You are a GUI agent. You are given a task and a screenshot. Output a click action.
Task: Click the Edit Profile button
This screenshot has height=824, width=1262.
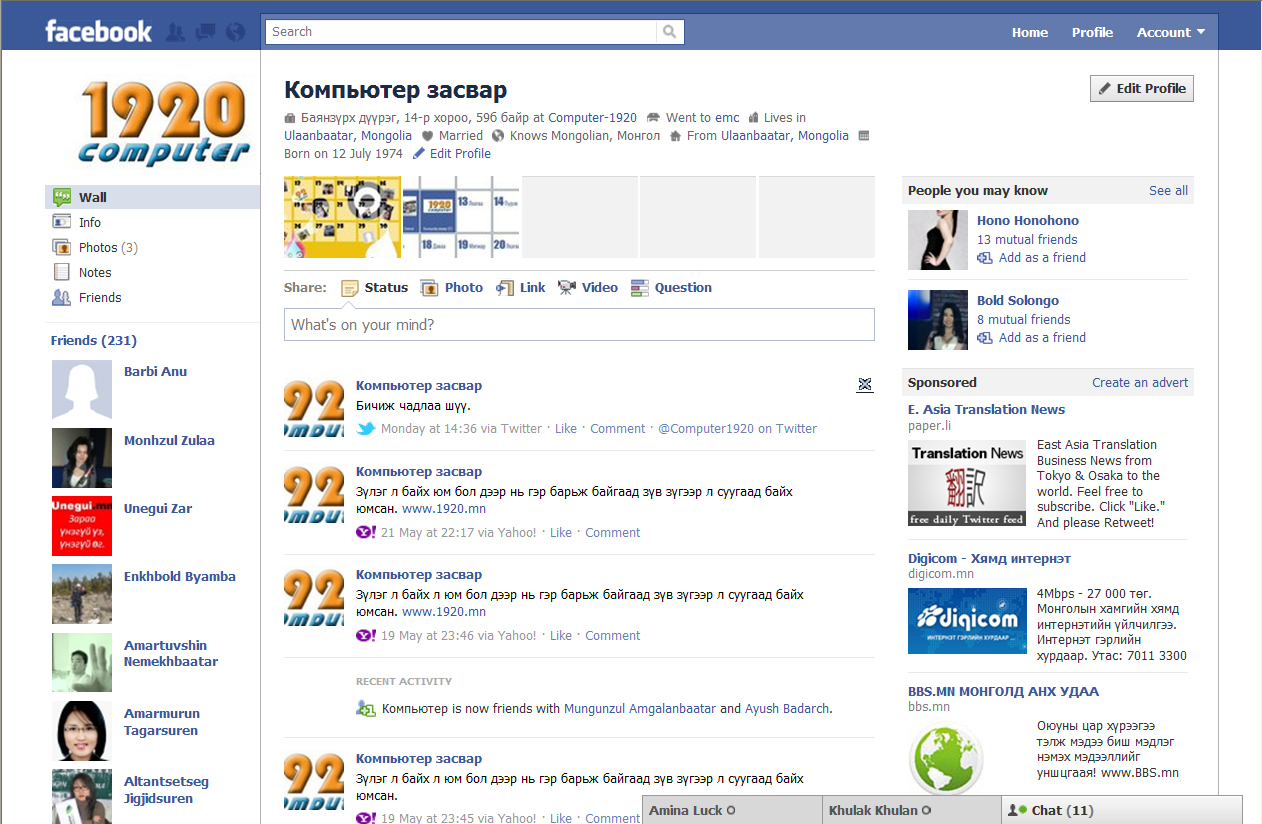coord(1141,88)
